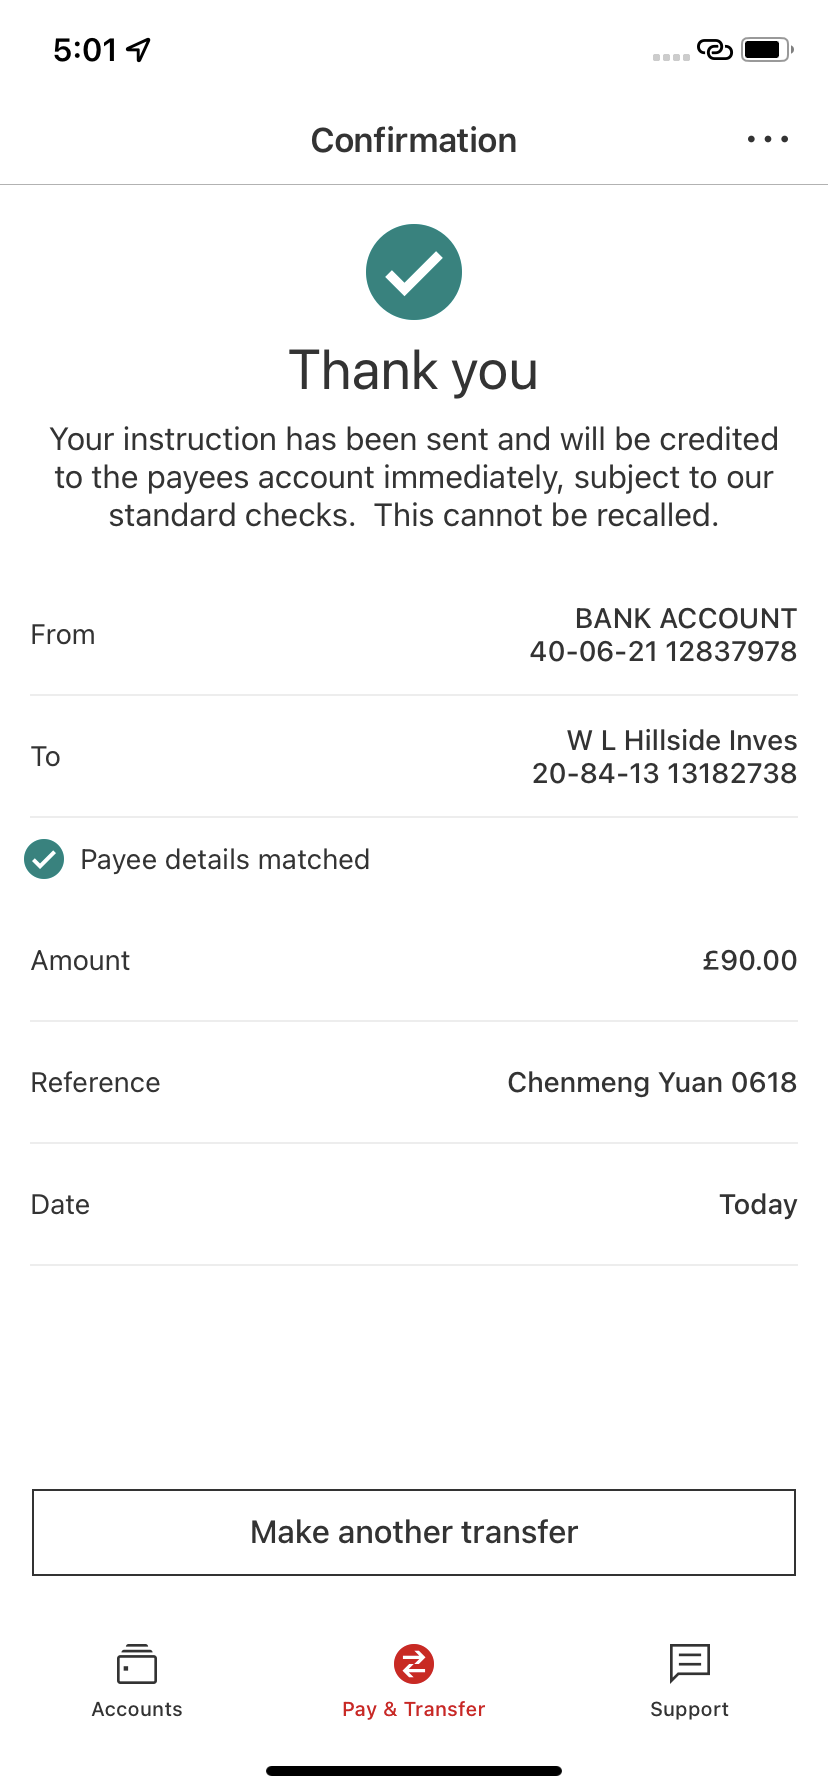Switch to the Support tab label
This screenshot has height=1792, width=828.
(x=689, y=1709)
